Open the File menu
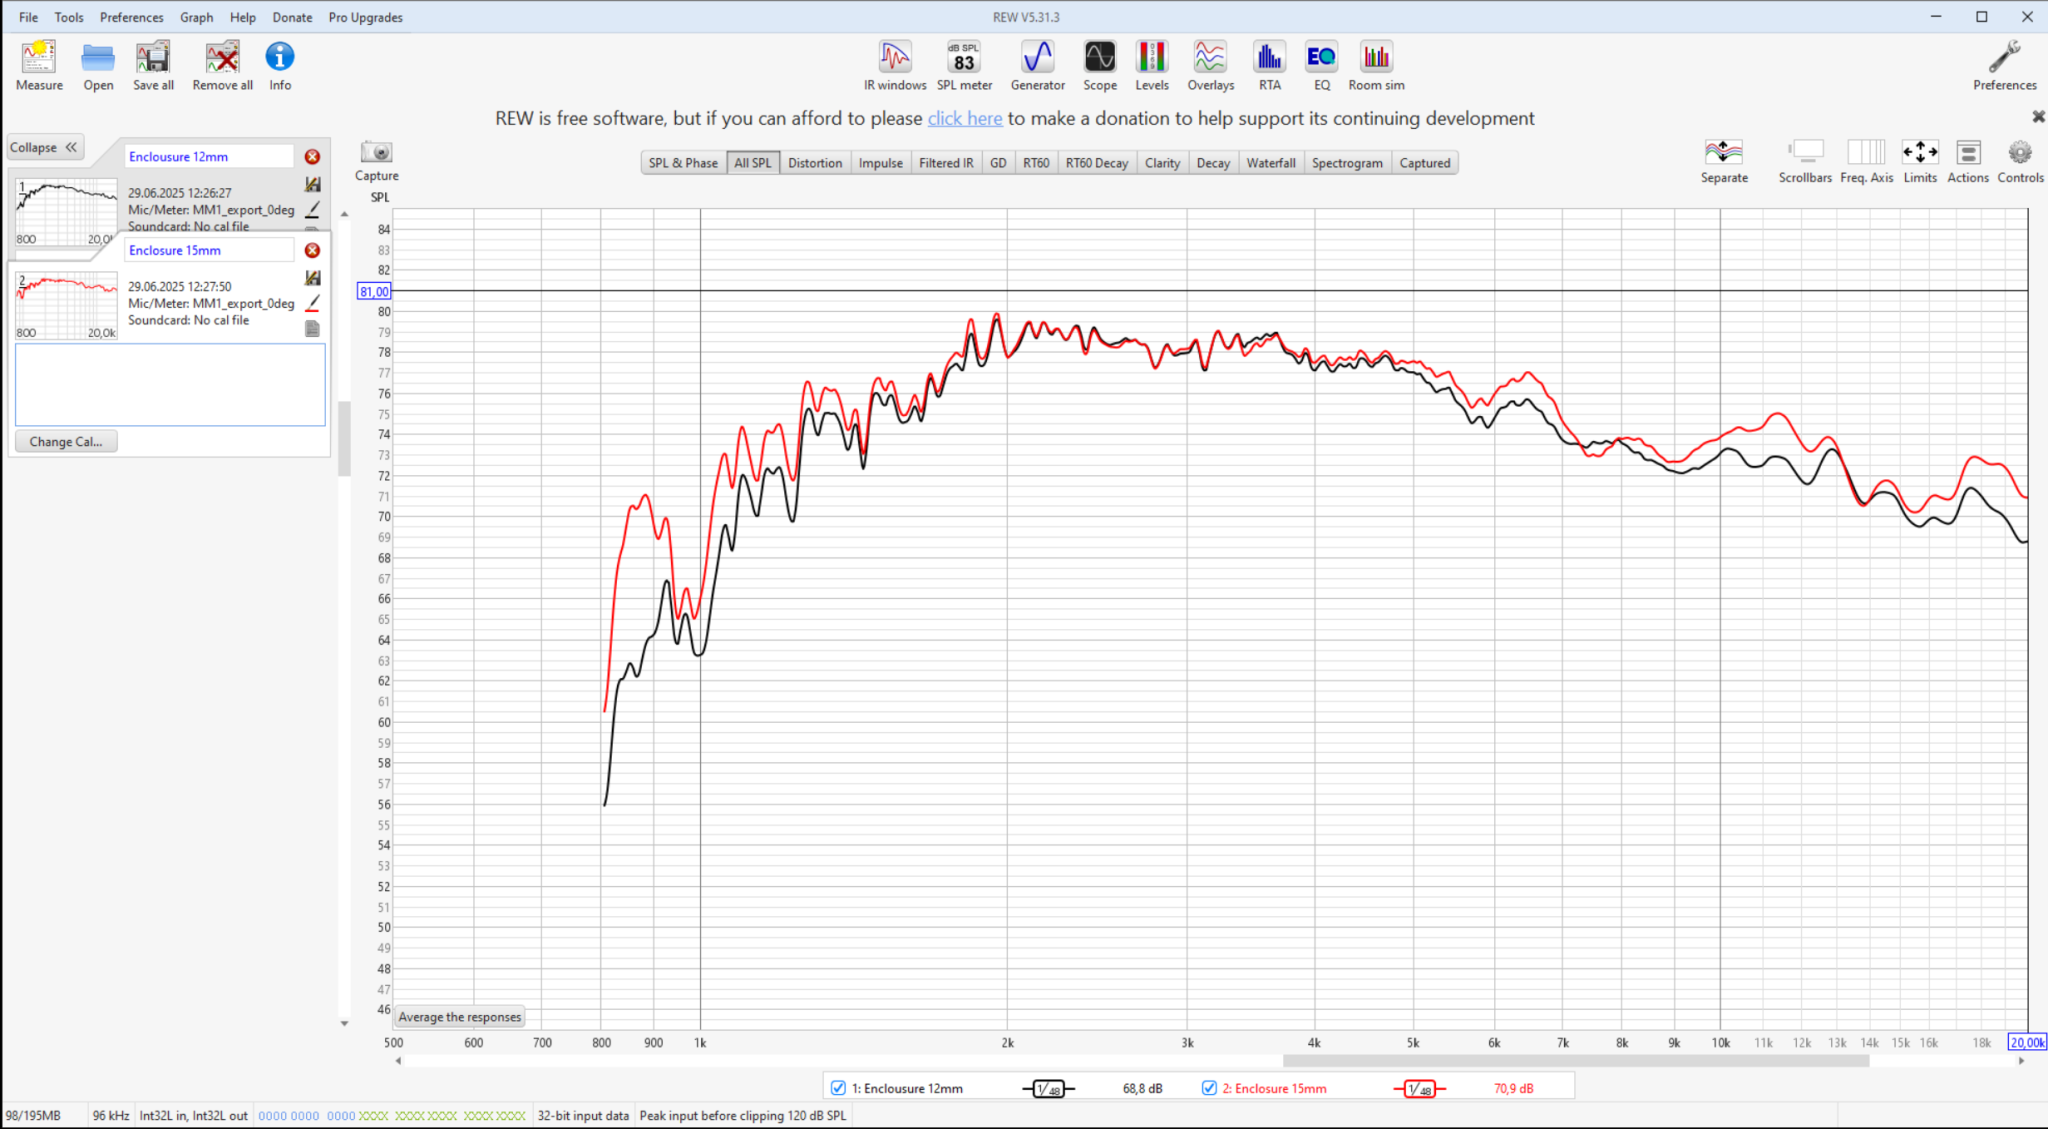The image size is (2048, 1129). point(28,17)
